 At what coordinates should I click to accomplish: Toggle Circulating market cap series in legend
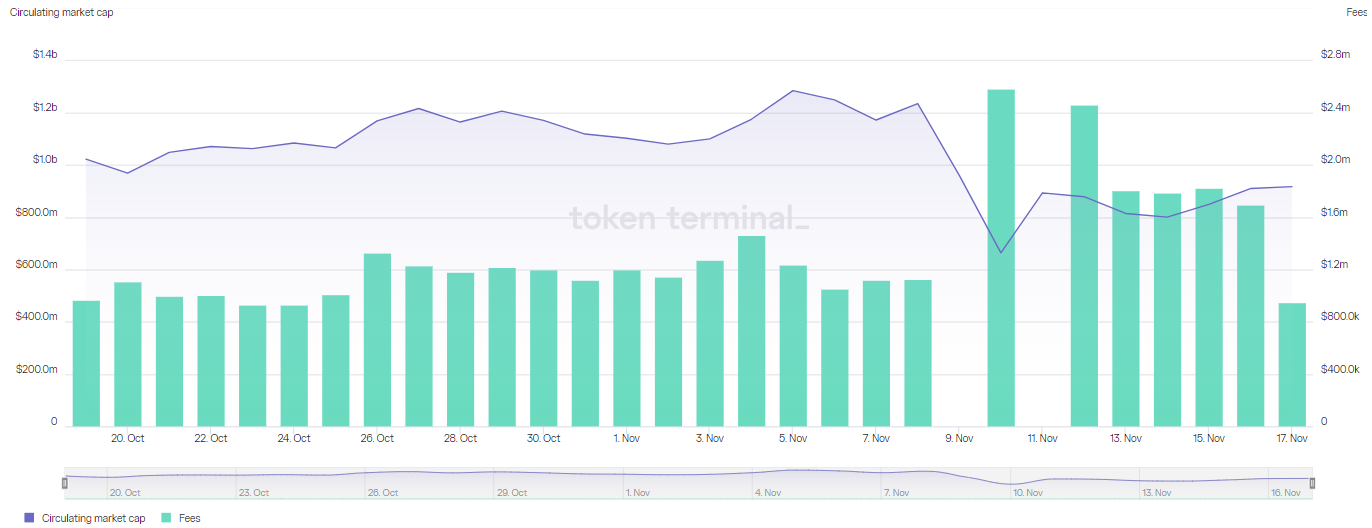pos(95,518)
